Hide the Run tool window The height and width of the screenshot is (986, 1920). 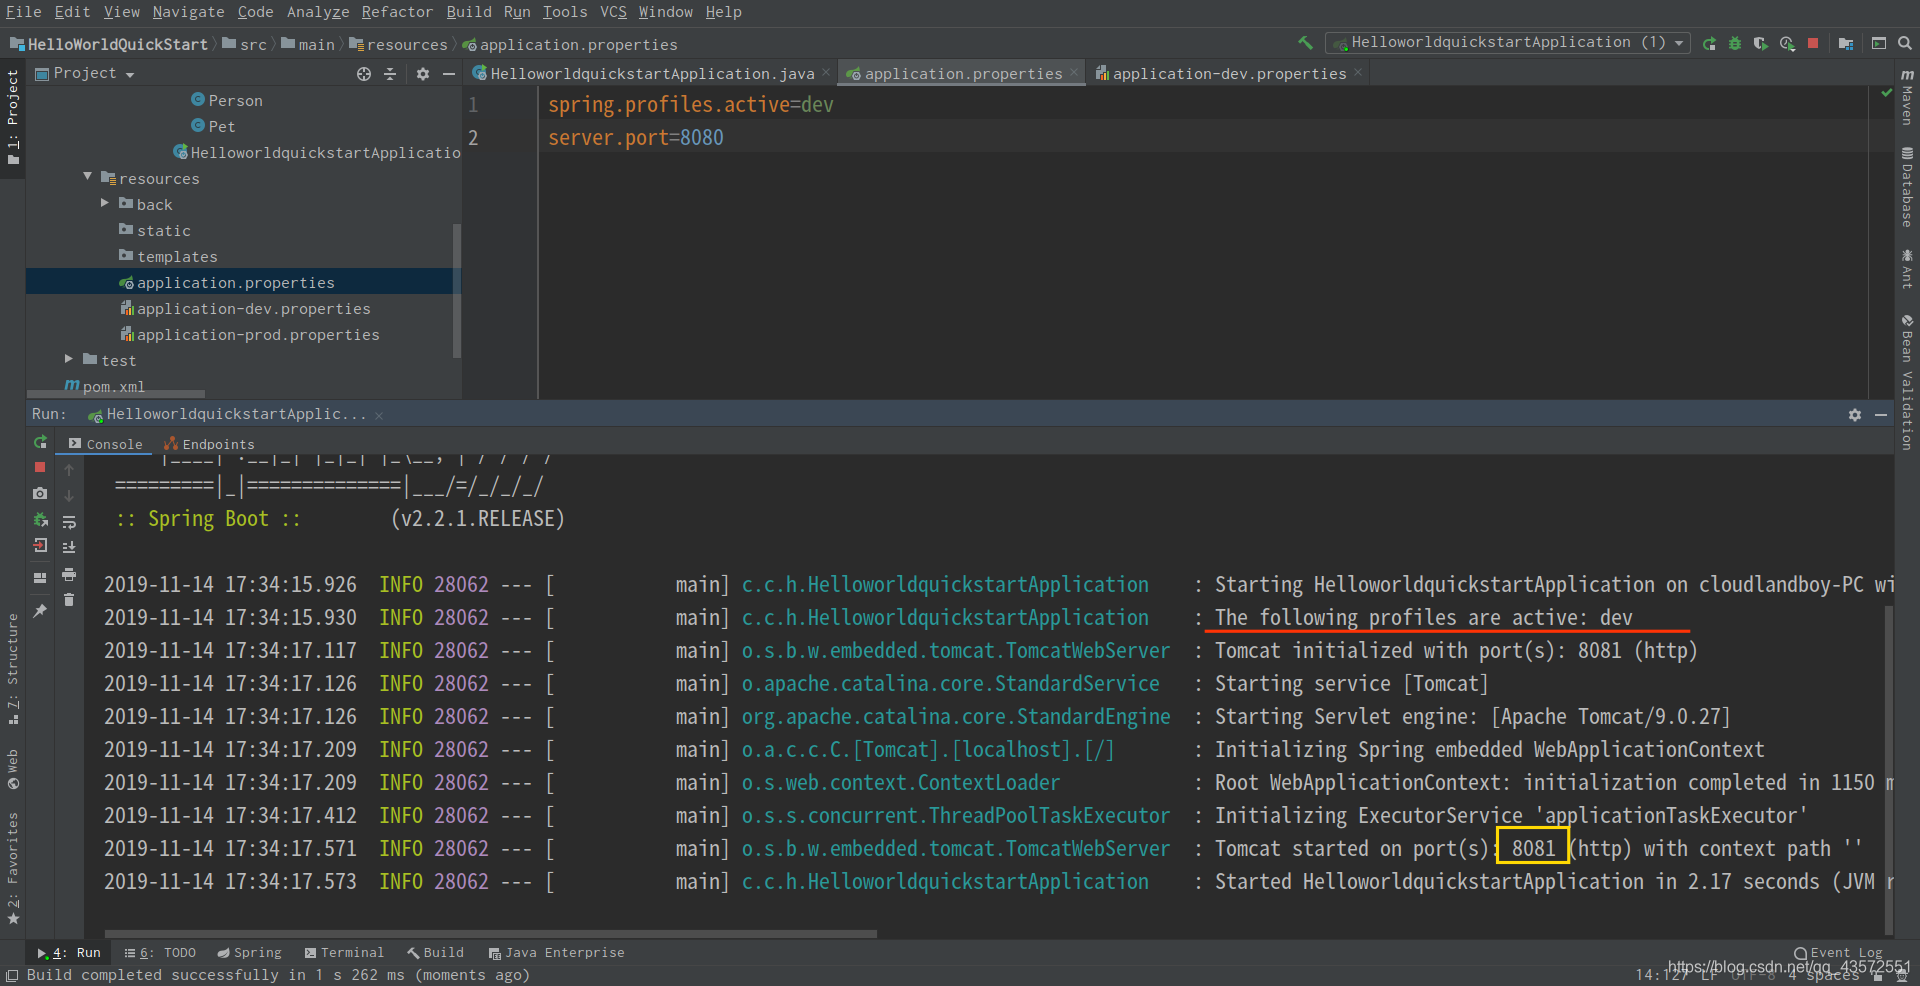[1881, 414]
